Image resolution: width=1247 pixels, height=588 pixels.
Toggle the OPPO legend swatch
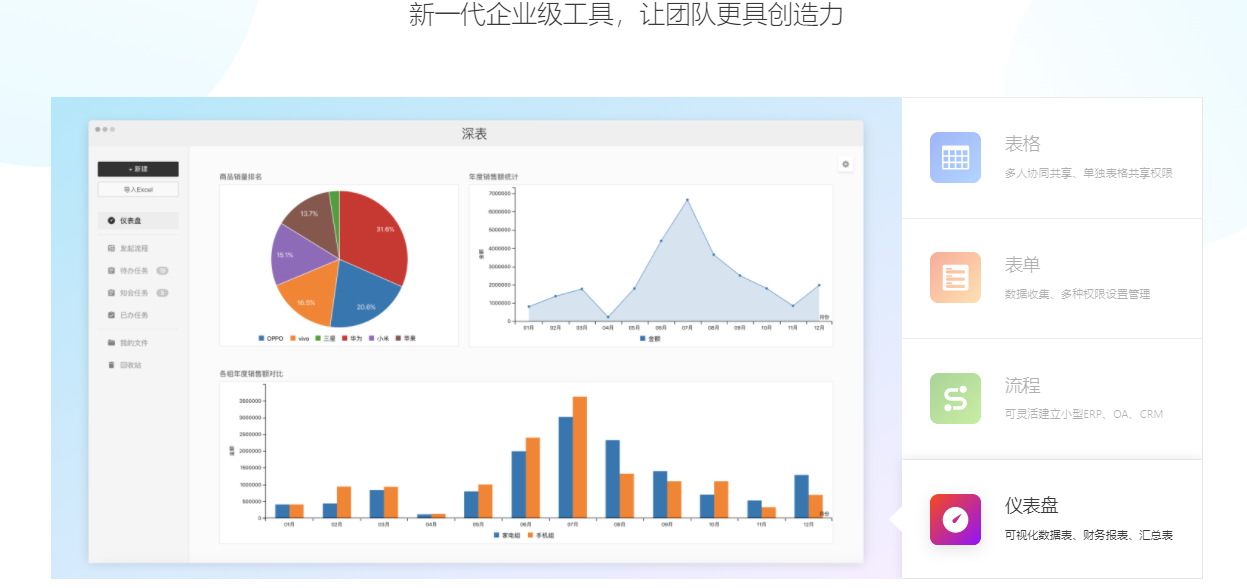[261, 338]
